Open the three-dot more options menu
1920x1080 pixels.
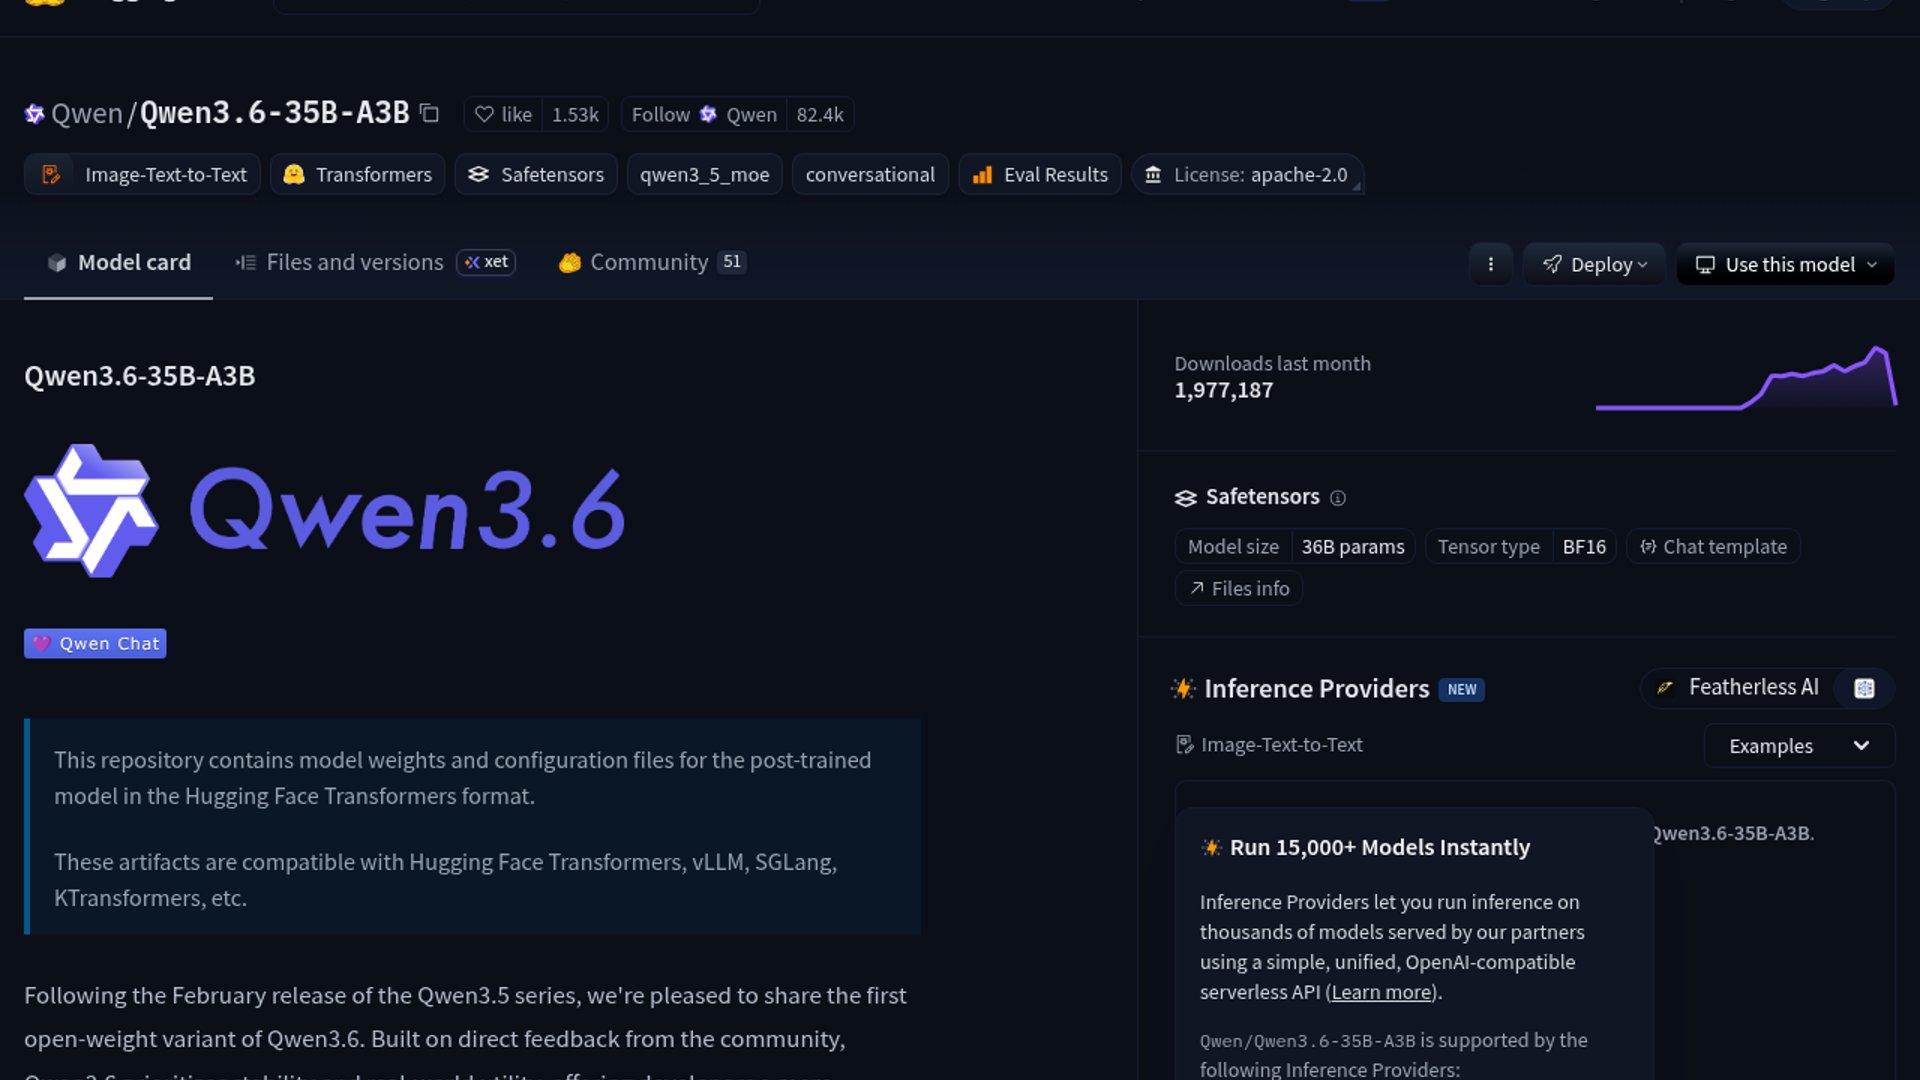tap(1490, 264)
